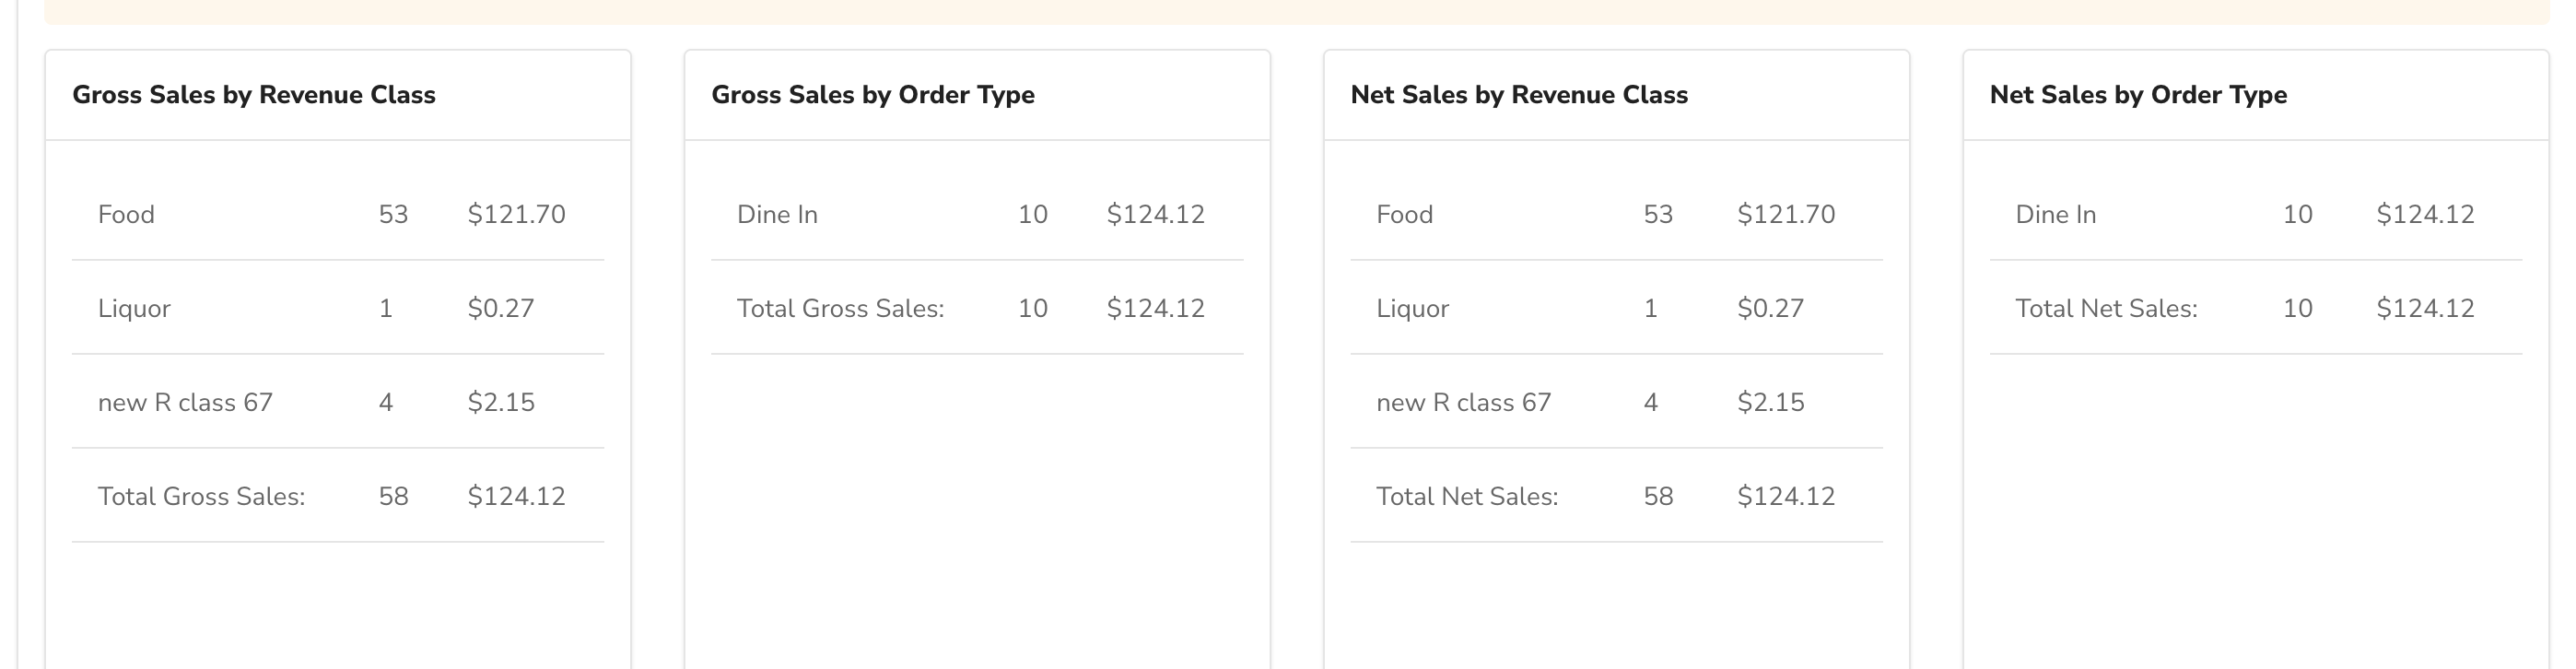Click Dine In label in Net Sales by Order Type
The height and width of the screenshot is (669, 2576).
(2055, 215)
